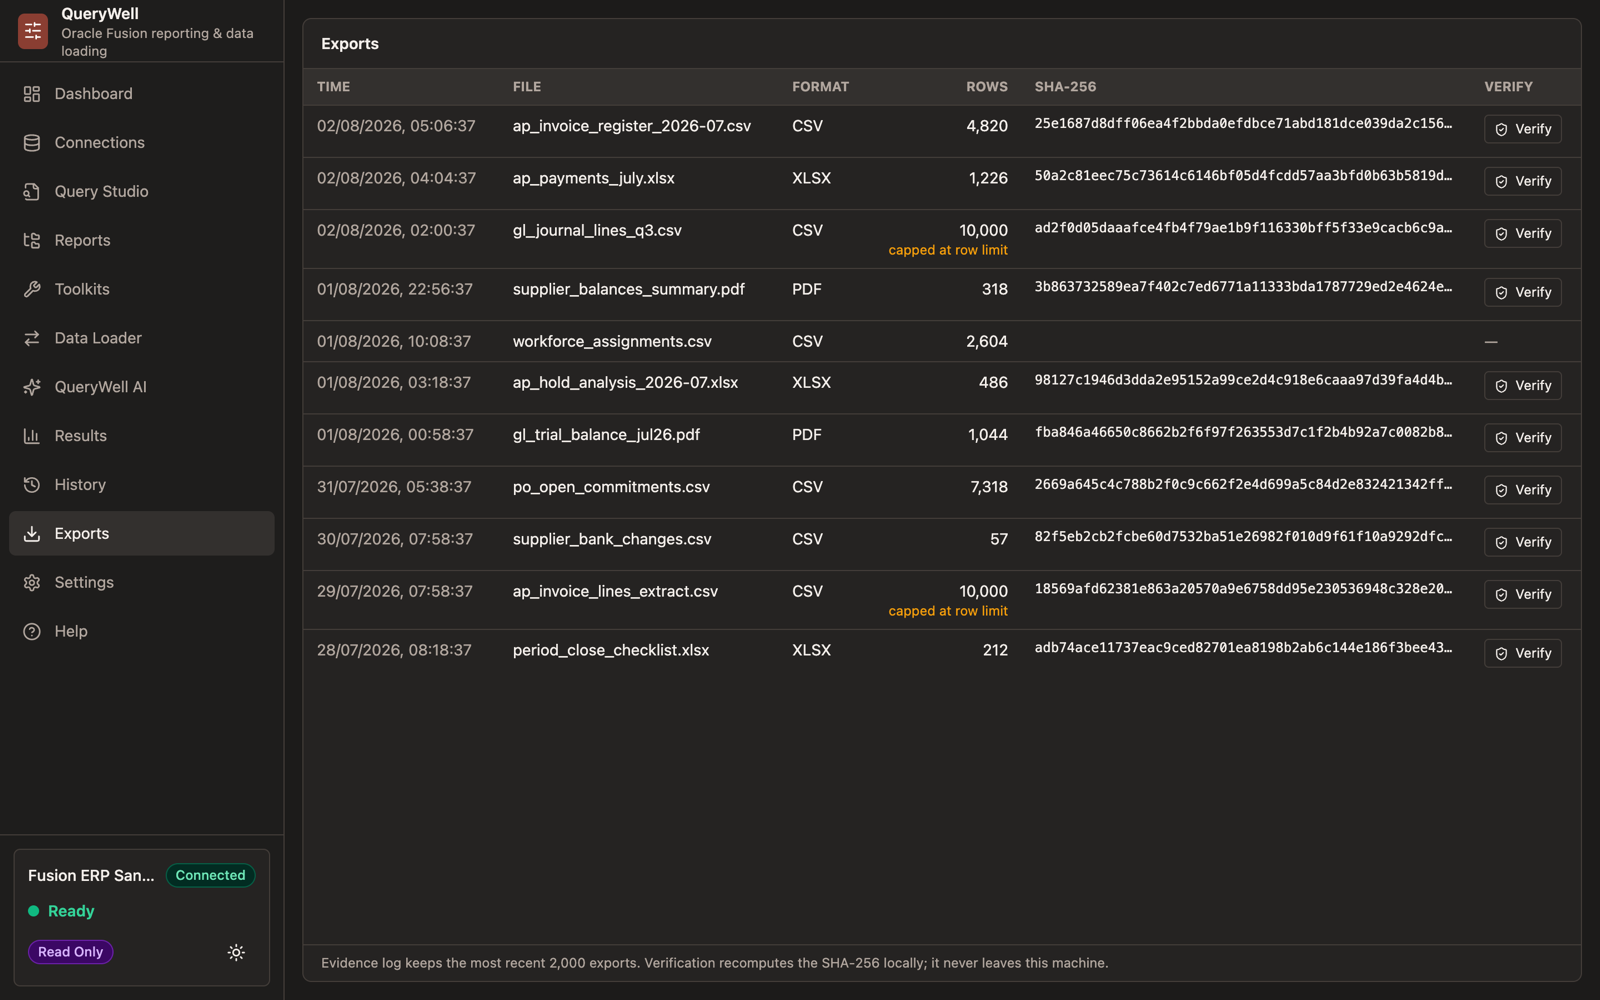This screenshot has height=1000, width=1600.
Task: Open the Help page
Action: [x=142, y=632]
